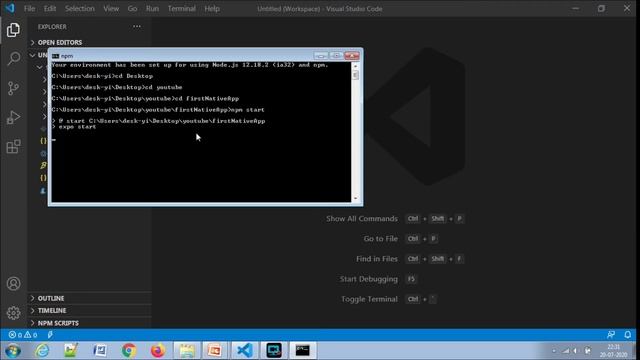Image resolution: width=640 pixels, height=360 pixels.
Task: Open the Run and Debug view
Action: (13, 118)
